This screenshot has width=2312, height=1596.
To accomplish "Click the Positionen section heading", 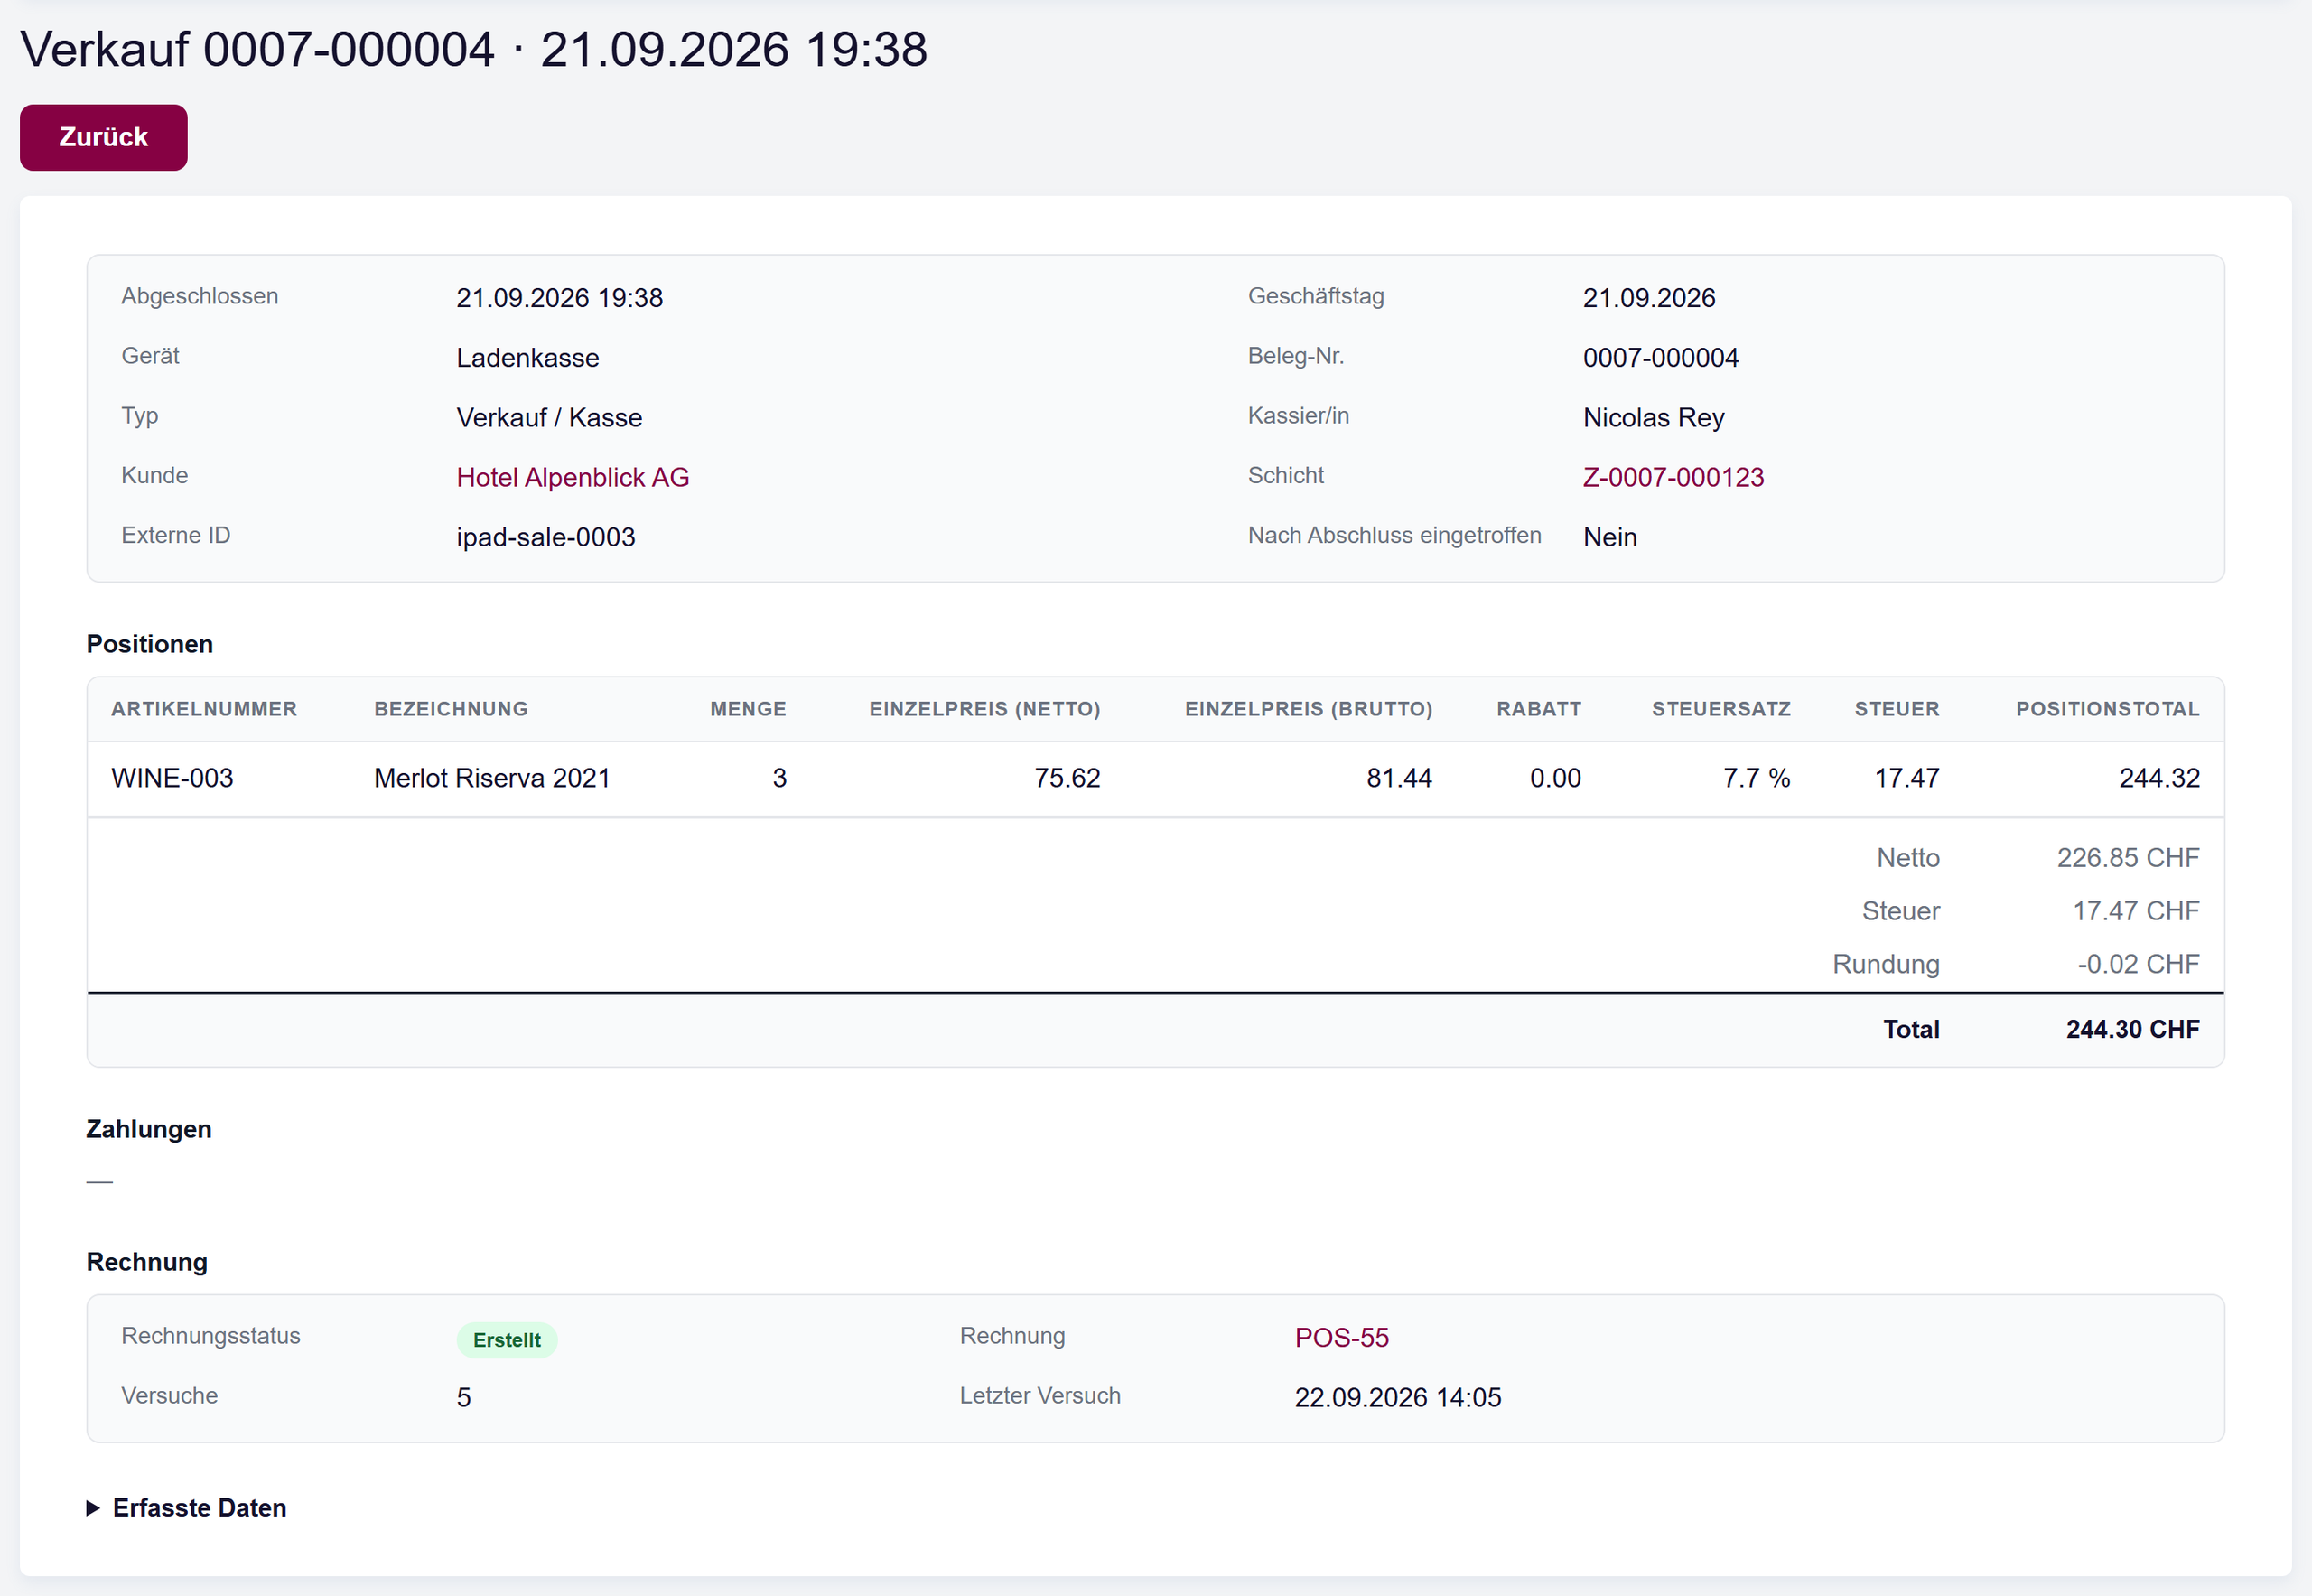I will coord(149,644).
